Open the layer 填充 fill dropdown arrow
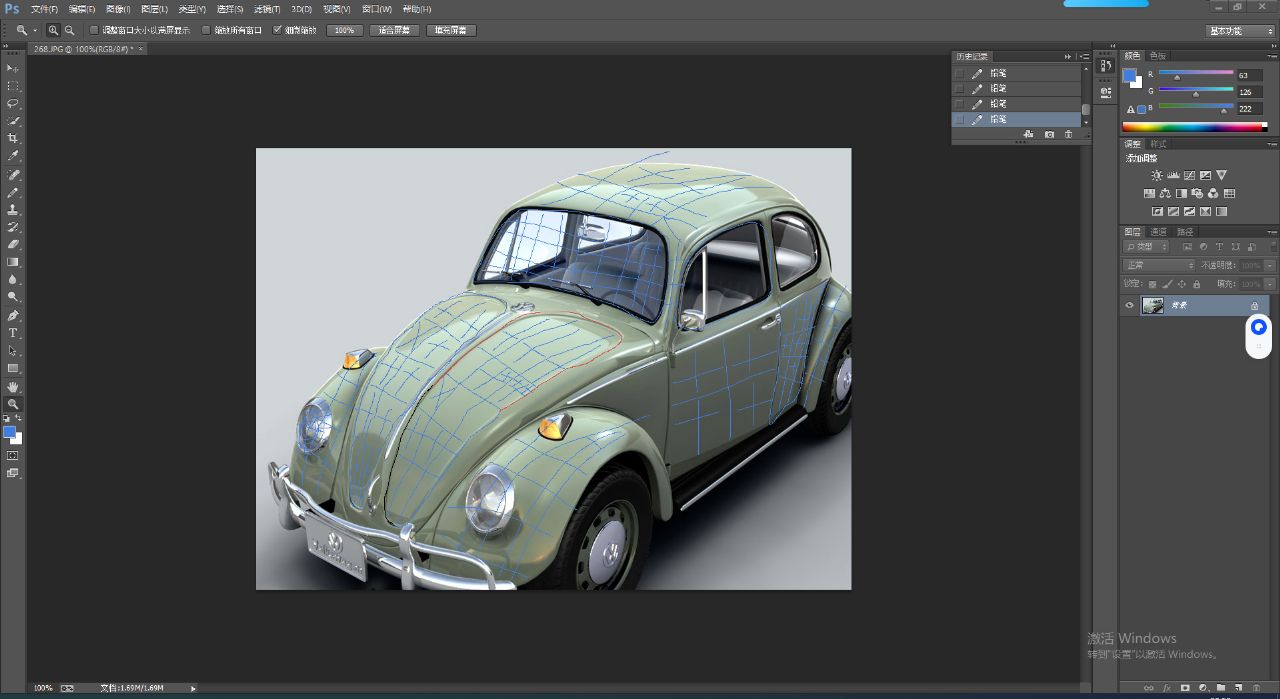The width and height of the screenshot is (1280, 699). pyautogui.click(x=1270, y=284)
